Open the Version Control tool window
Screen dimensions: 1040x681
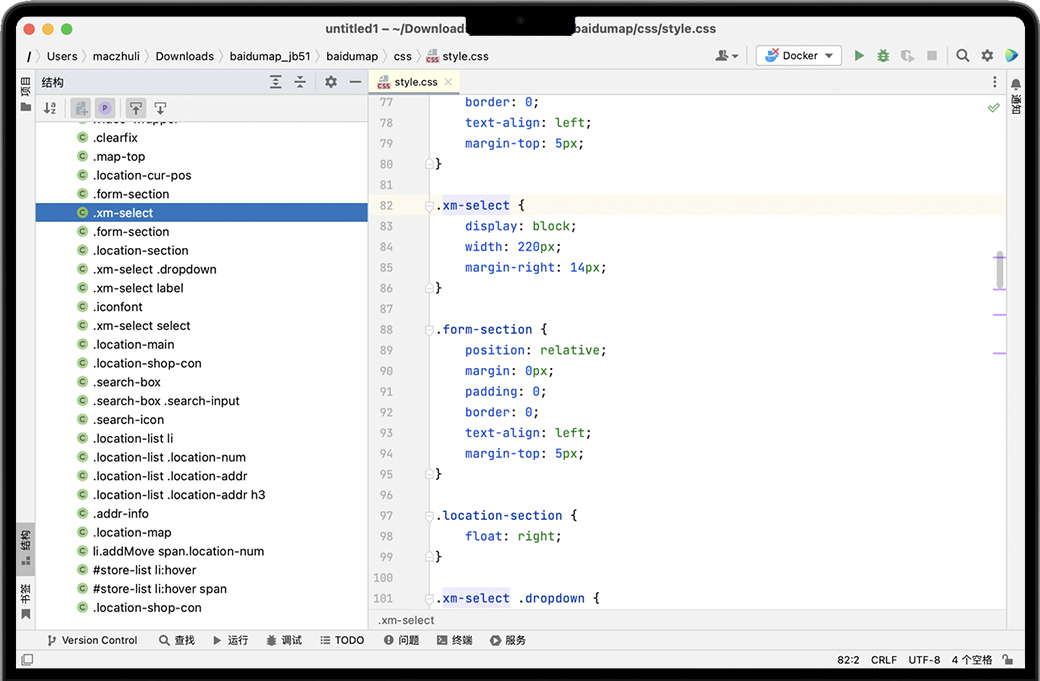(x=92, y=640)
